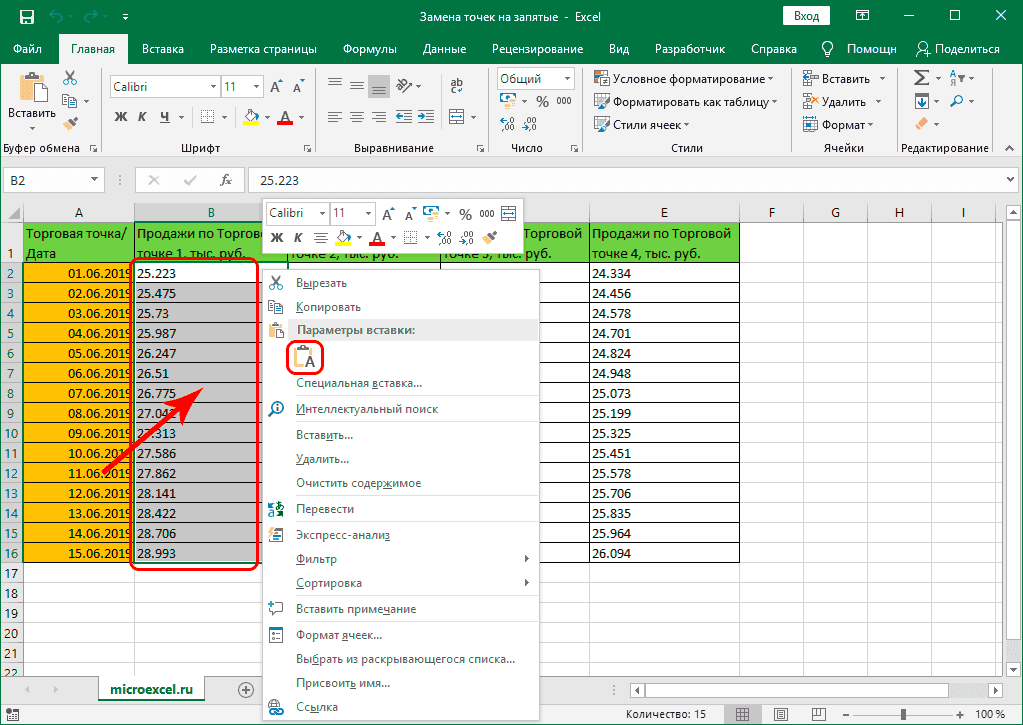This screenshot has height=725, width=1023.
Task: Toggle italic К in the mini toolbar
Action: (298, 238)
